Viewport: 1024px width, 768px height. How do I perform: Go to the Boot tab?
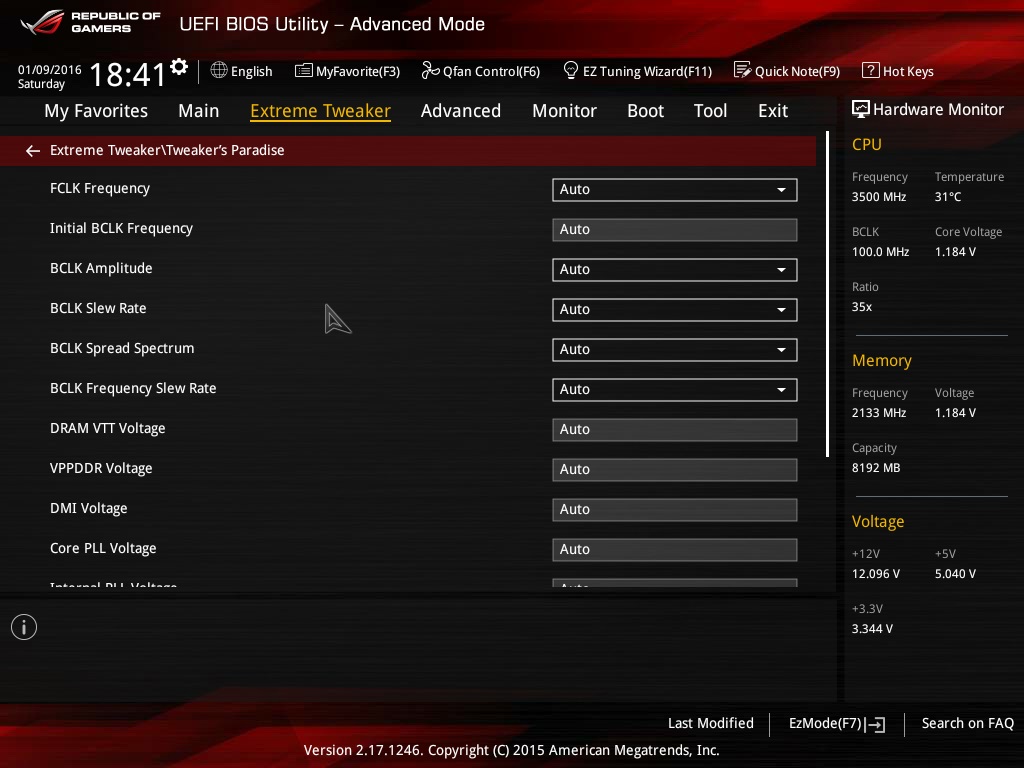(x=645, y=111)
